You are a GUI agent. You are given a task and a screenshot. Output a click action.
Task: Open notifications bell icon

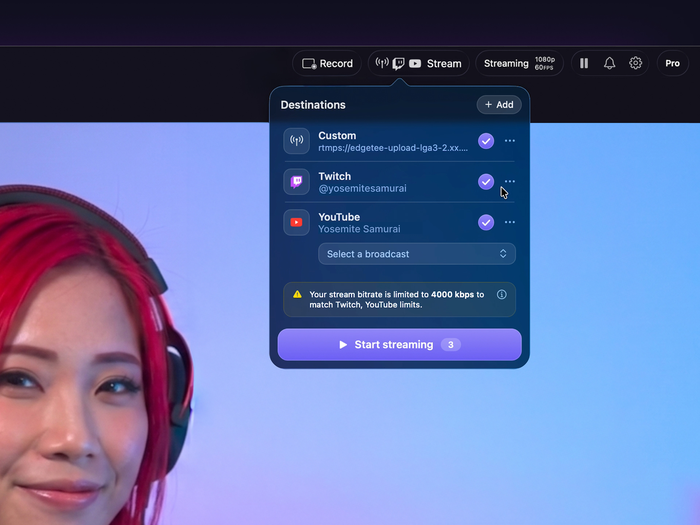609,63
